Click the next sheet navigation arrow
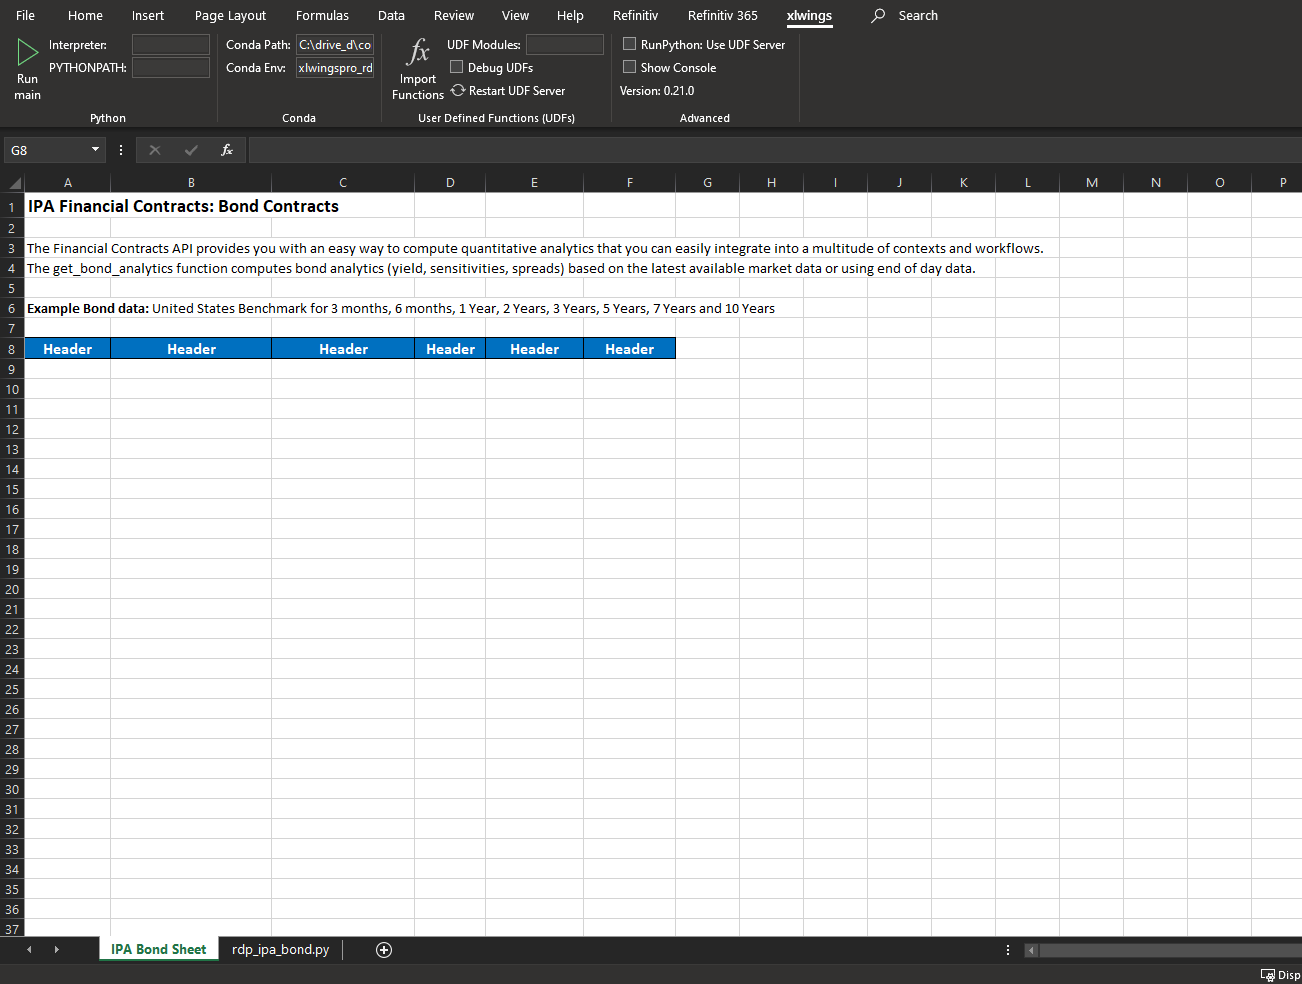The height and width of the screenshot is (984, 1302). 57,950
